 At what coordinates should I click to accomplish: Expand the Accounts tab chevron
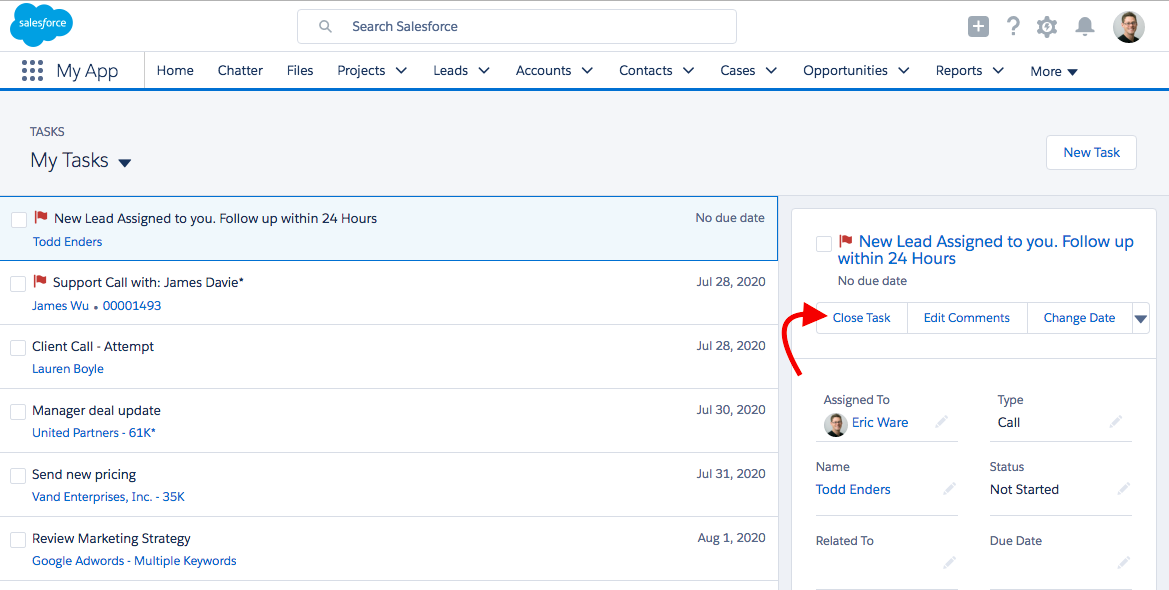coord(587,71)
